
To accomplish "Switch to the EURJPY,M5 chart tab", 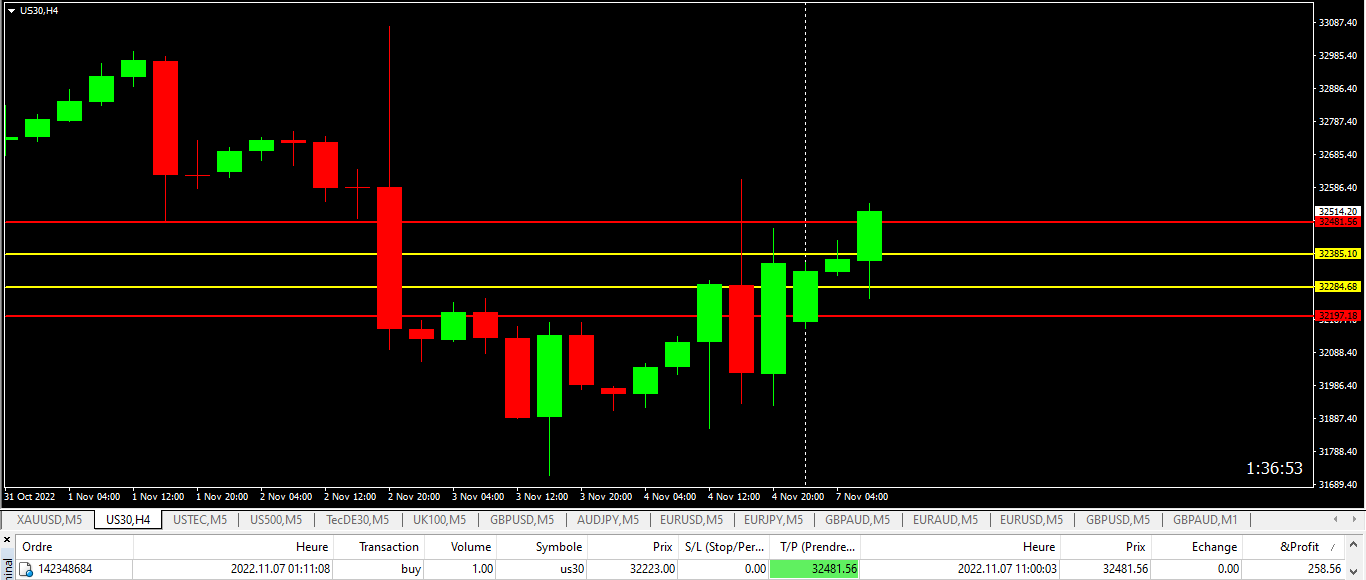I will coord(772,520).
